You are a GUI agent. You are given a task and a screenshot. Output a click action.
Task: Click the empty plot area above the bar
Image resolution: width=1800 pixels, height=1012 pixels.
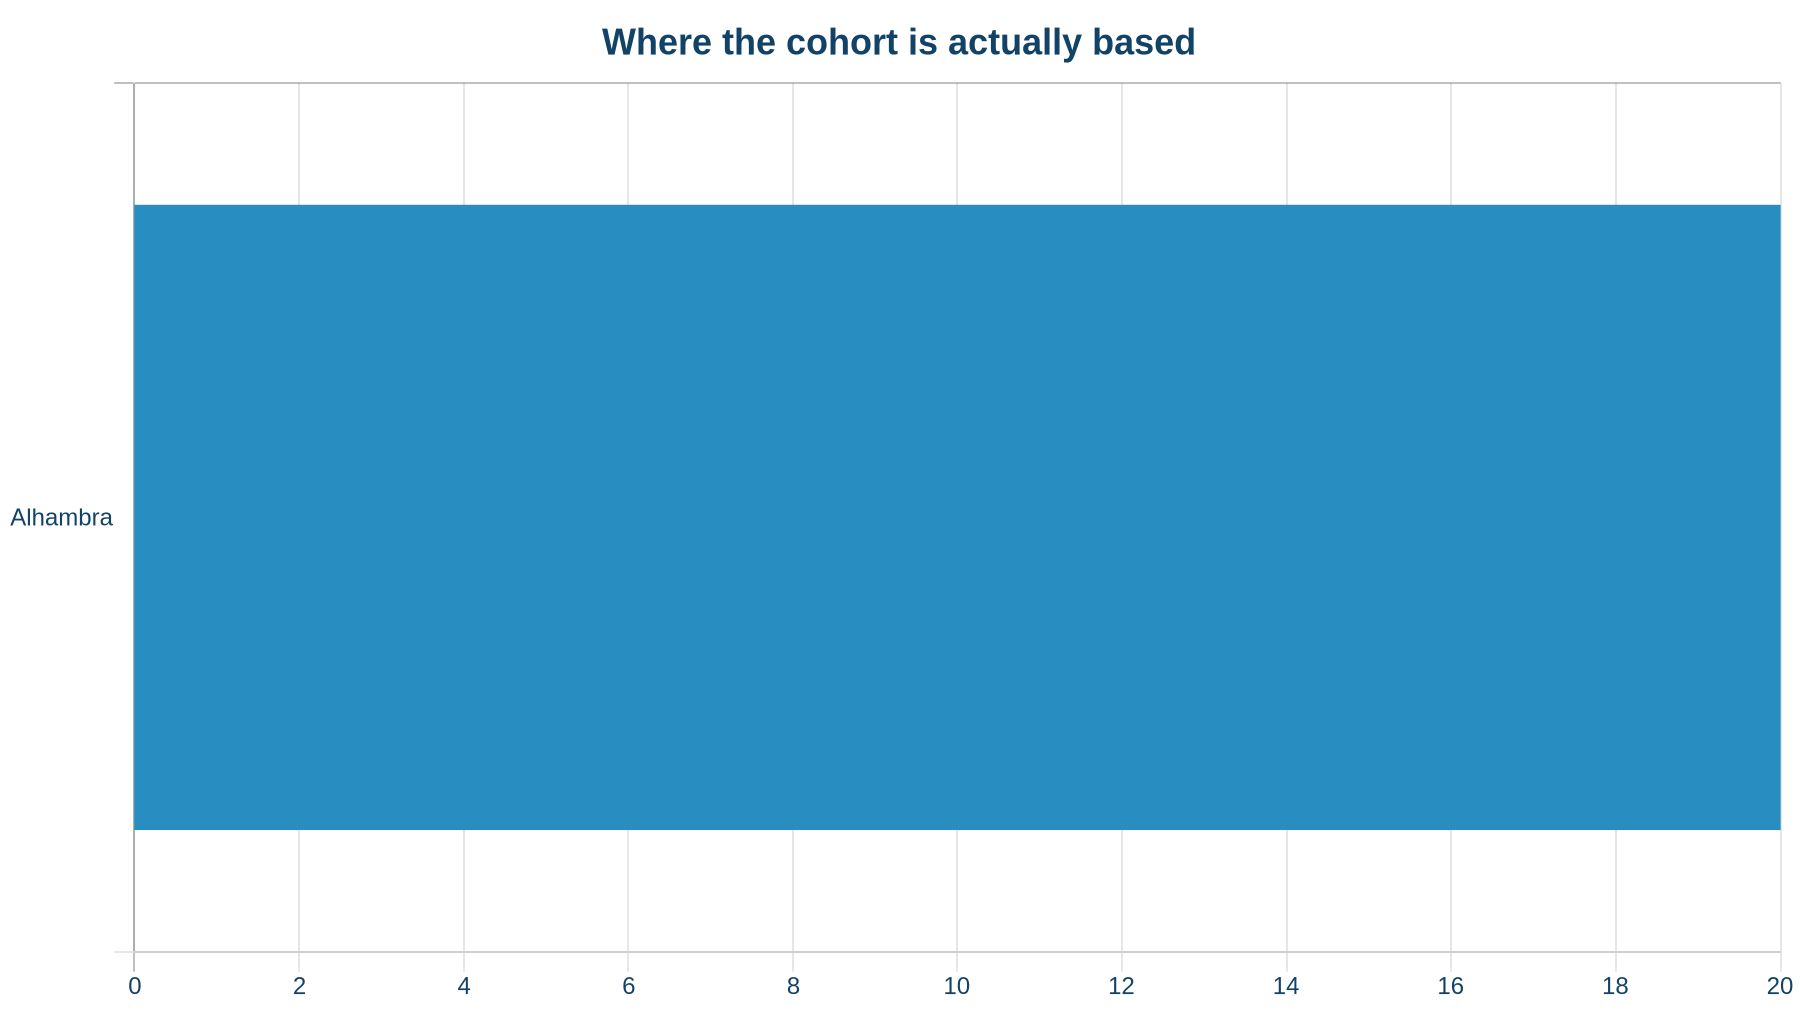[x=957, y=144]
